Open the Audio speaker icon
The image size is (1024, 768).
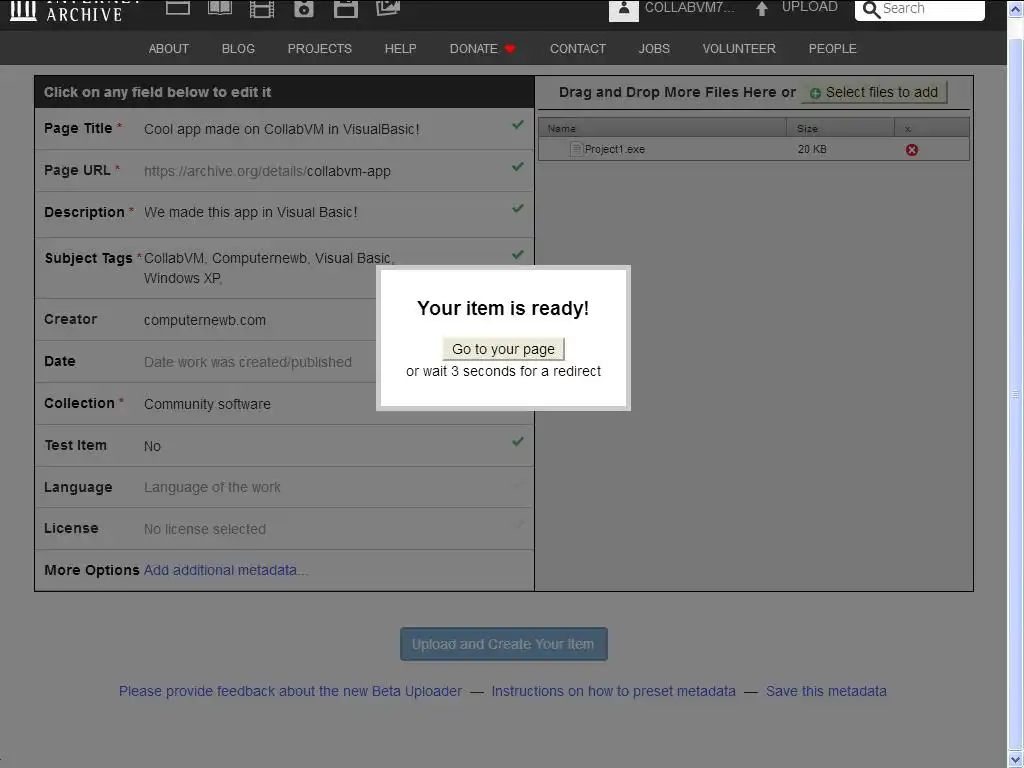304,8
